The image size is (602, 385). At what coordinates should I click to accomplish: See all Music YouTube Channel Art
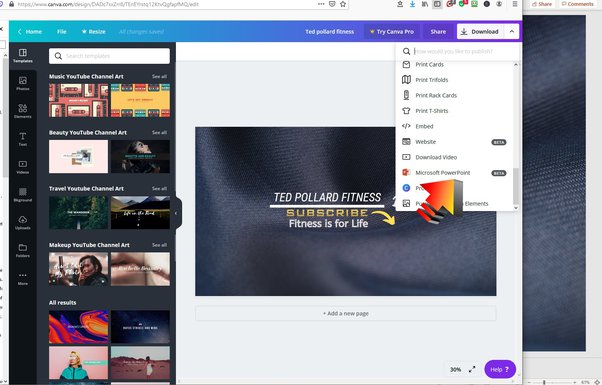(159, 76)
